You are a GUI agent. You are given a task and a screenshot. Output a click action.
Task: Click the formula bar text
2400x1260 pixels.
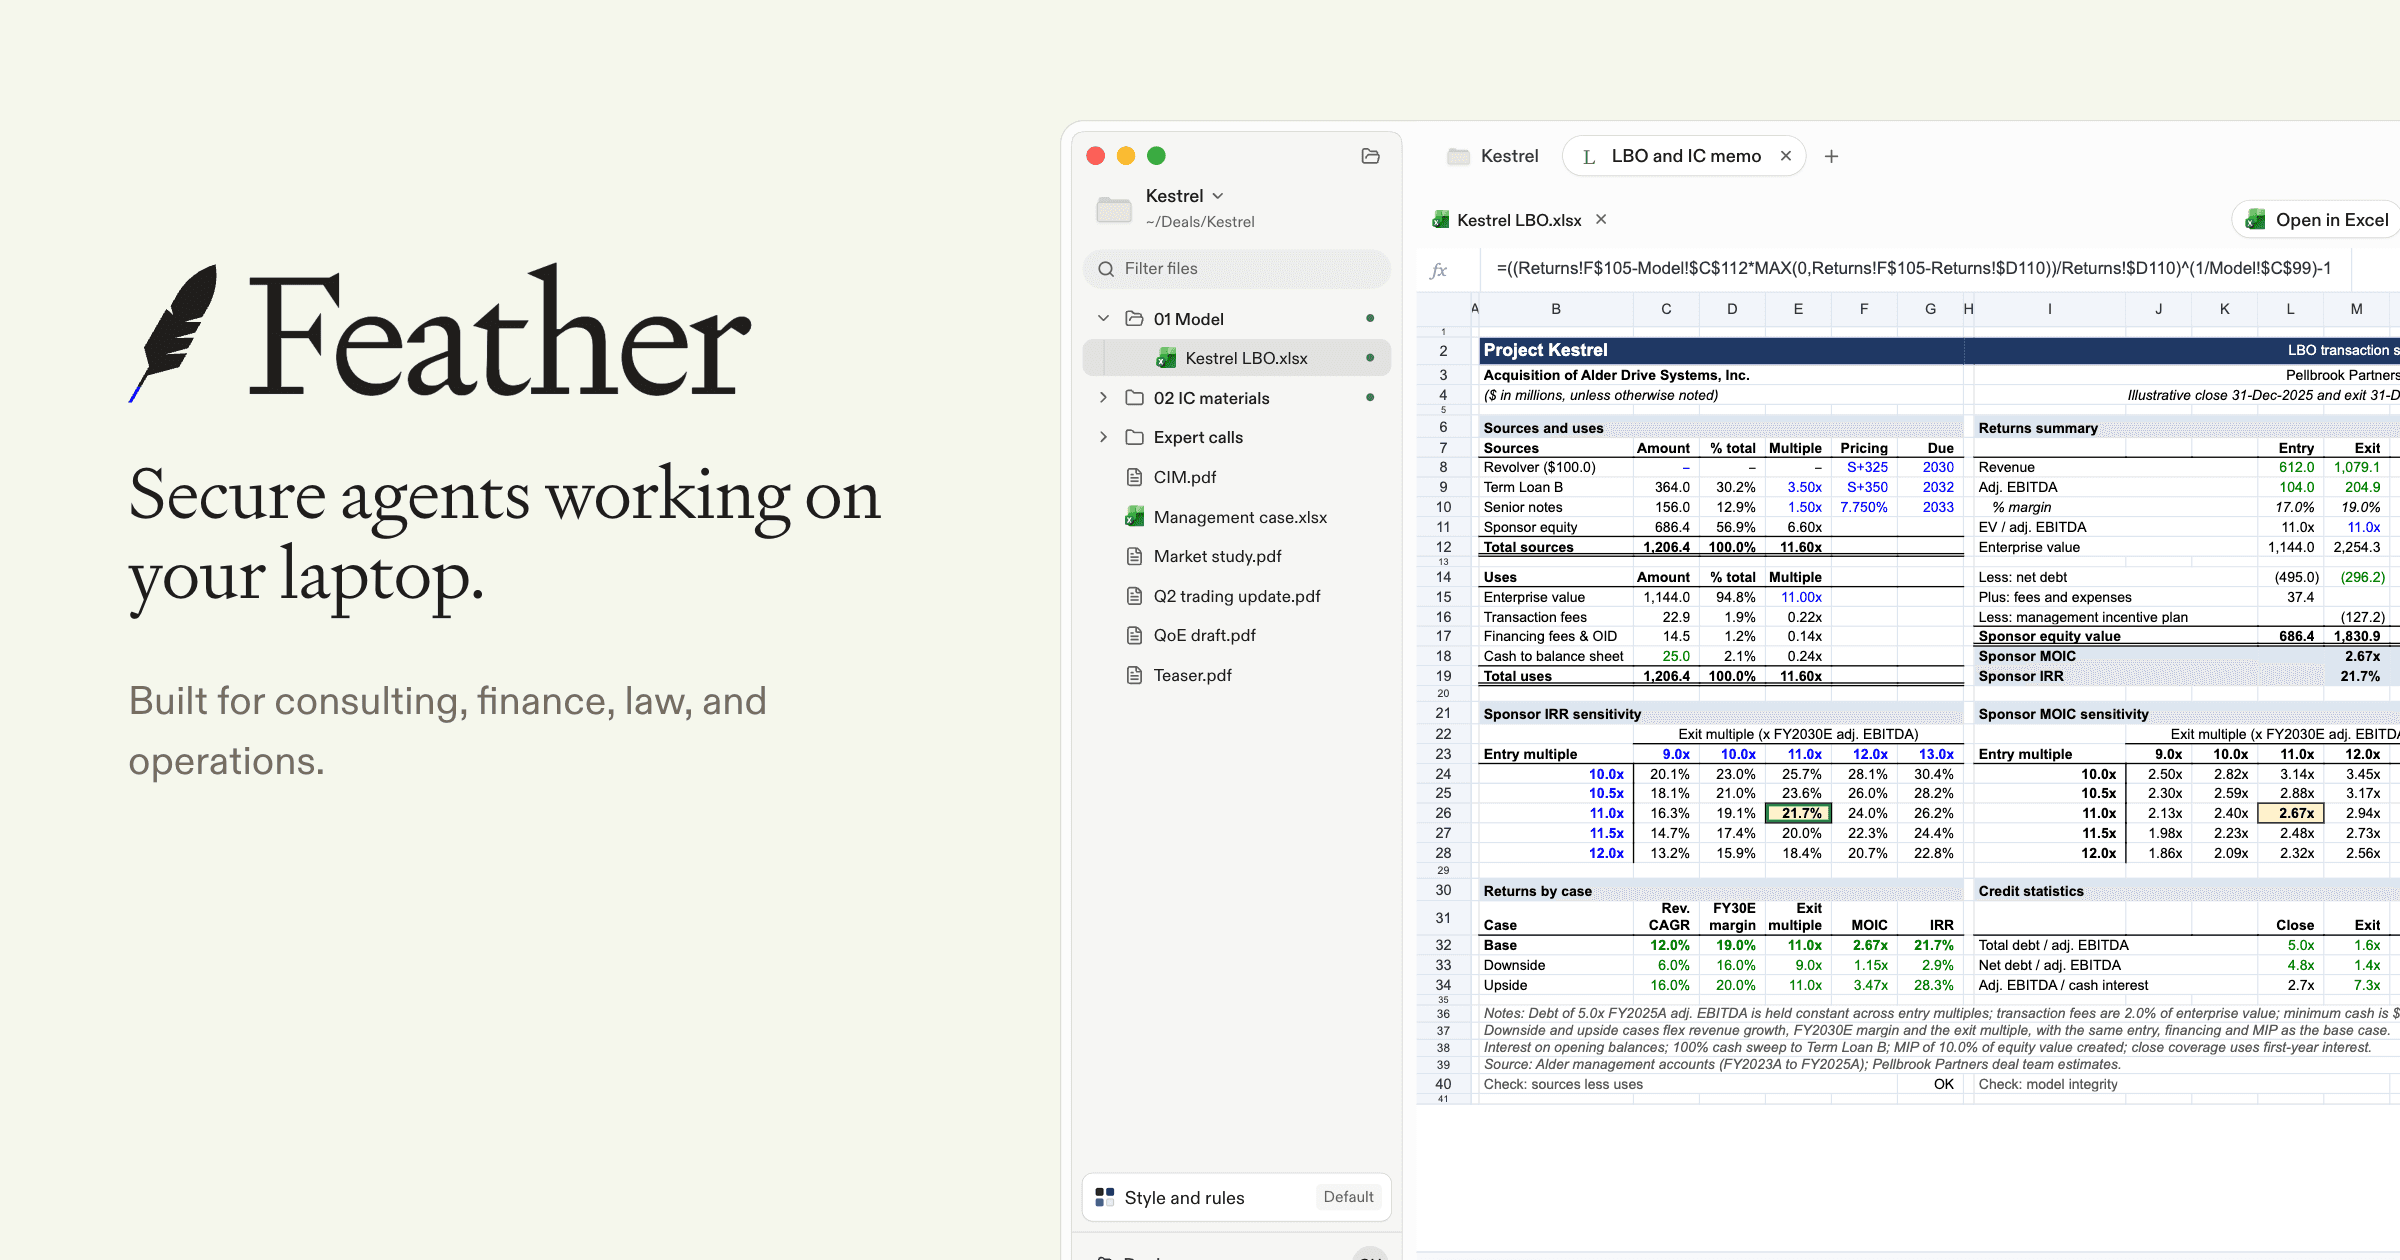(1913, 269)
